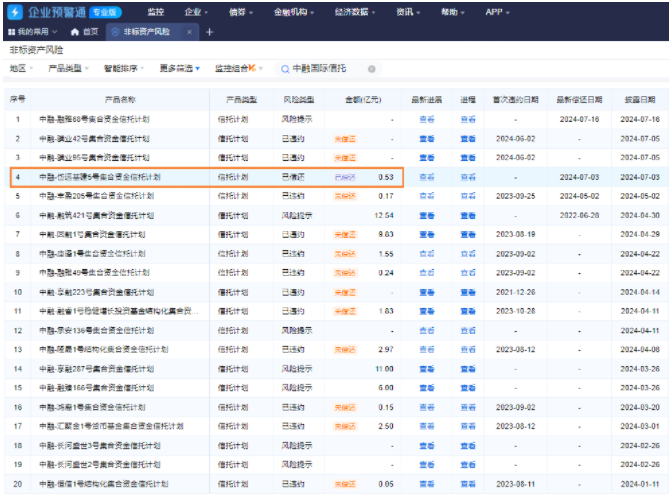
Task: Open the 智能排序 dropdown
Action: pos(124,68)
